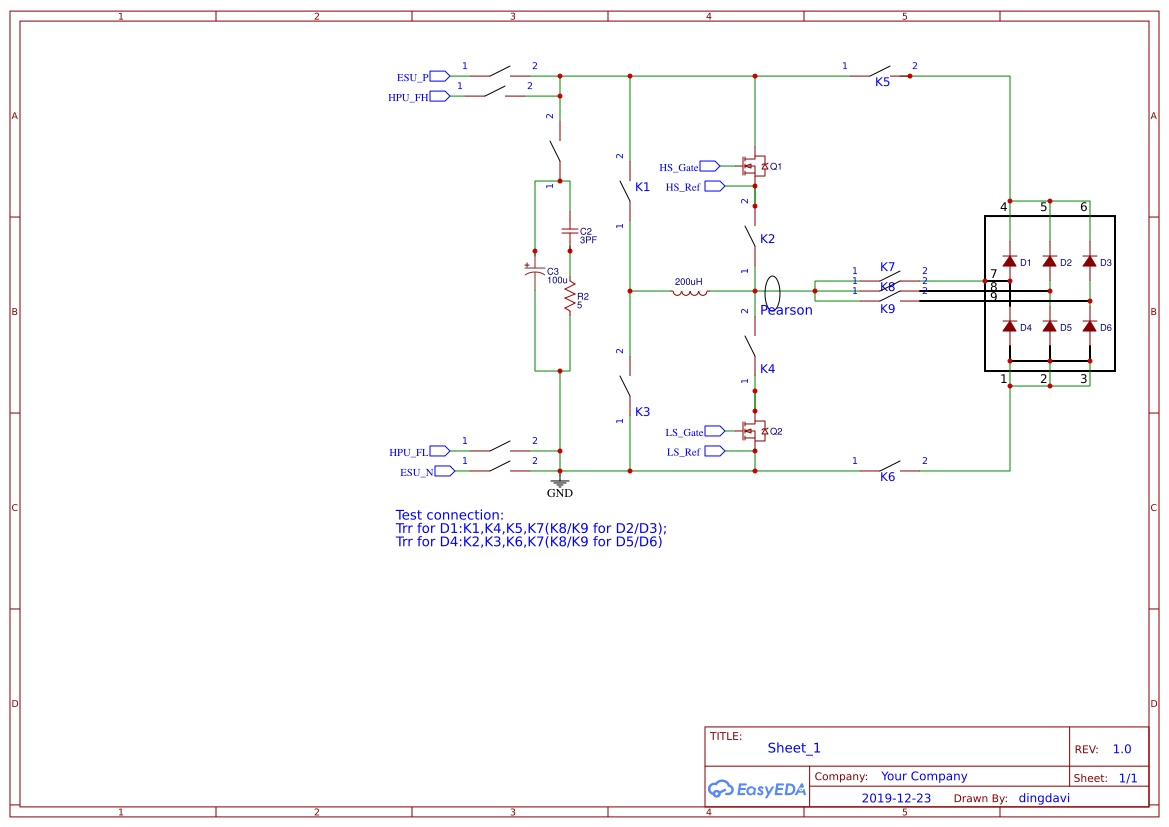Click the HS_Gate net port flag
Viewport: 1169px width, 827px height.
coord(710,166)
